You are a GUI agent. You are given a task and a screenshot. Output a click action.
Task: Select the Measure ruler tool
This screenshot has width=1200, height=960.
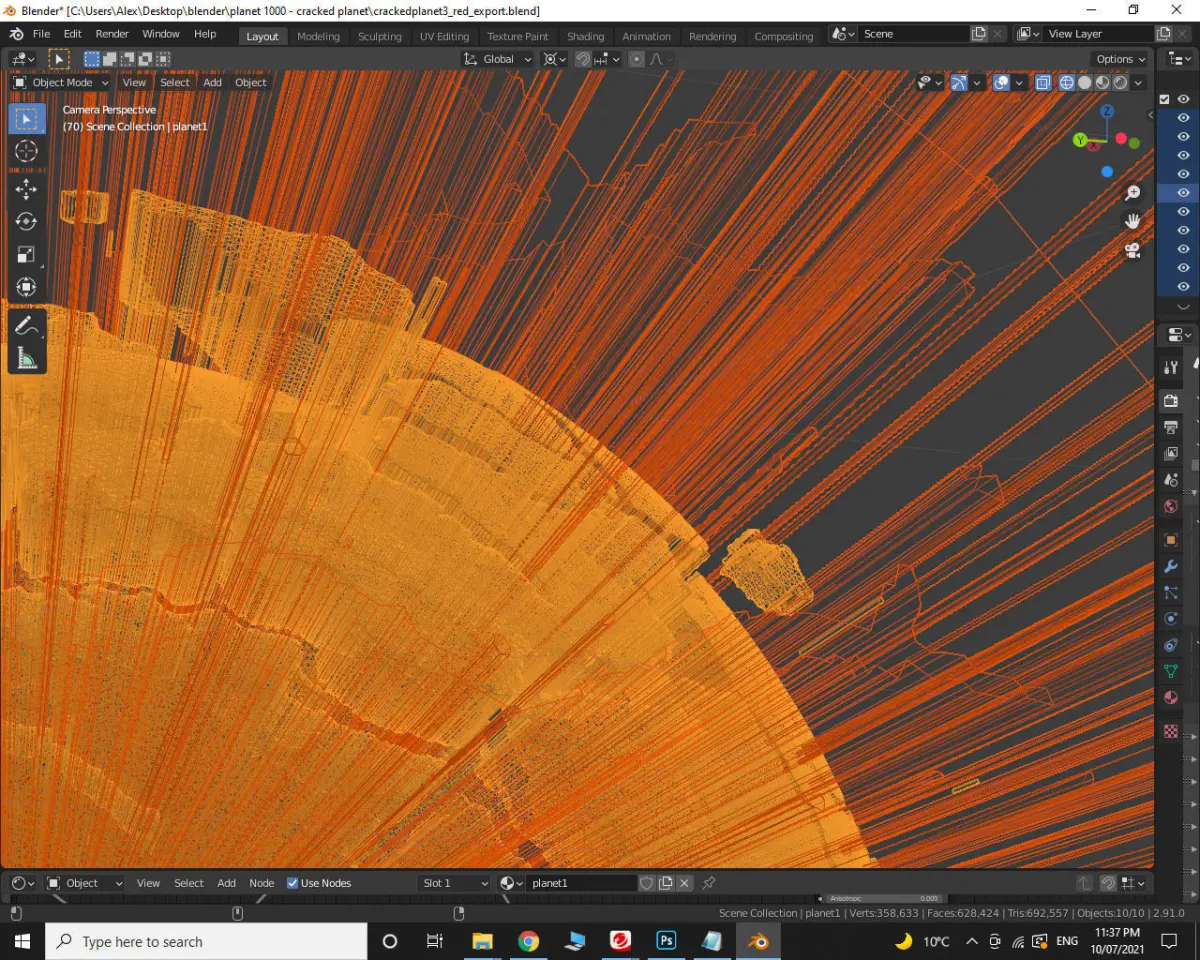[27, 358]
